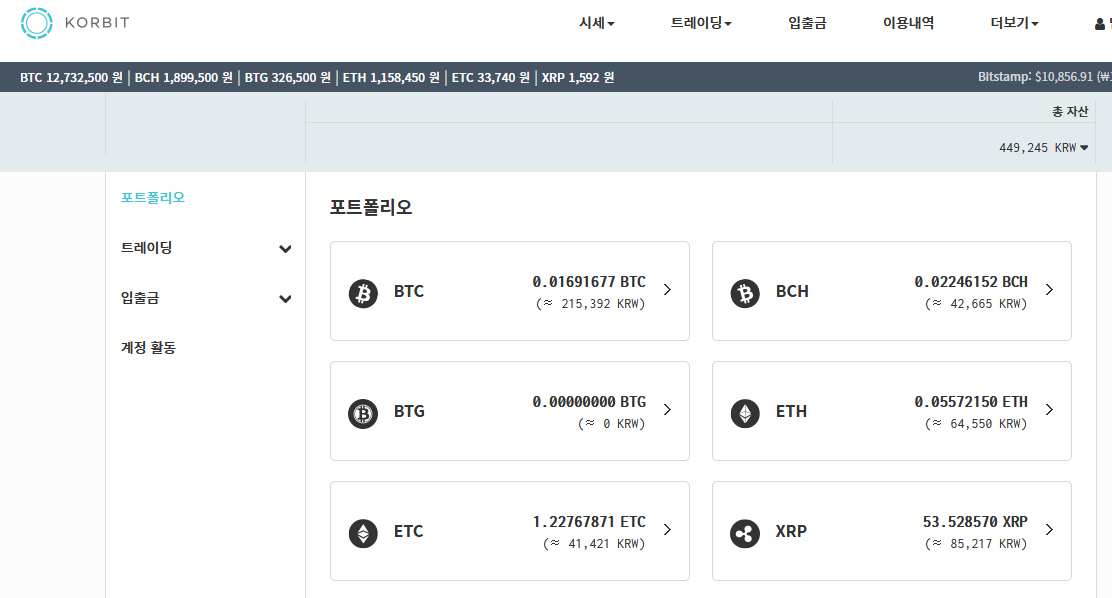Click the Bitcoin (BTC) coin icon
The width and height of the screenshot is (1112, 598).
[363, 293]
